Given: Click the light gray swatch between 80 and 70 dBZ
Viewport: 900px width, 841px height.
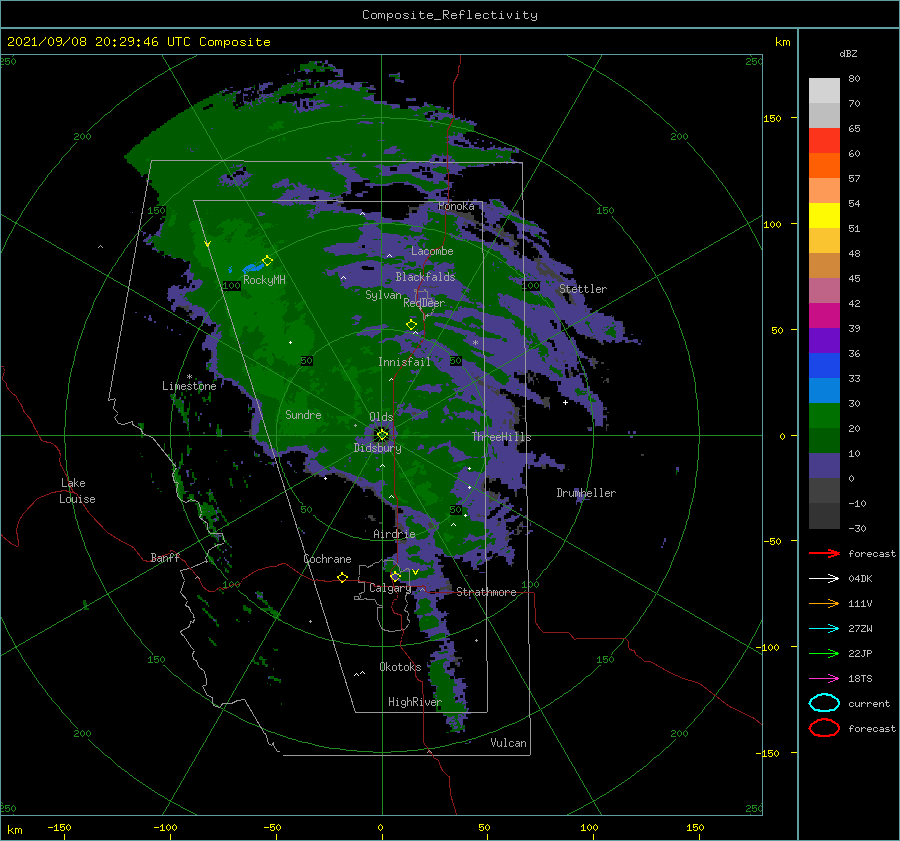Looking at the screenshot, I should [824, 91].
